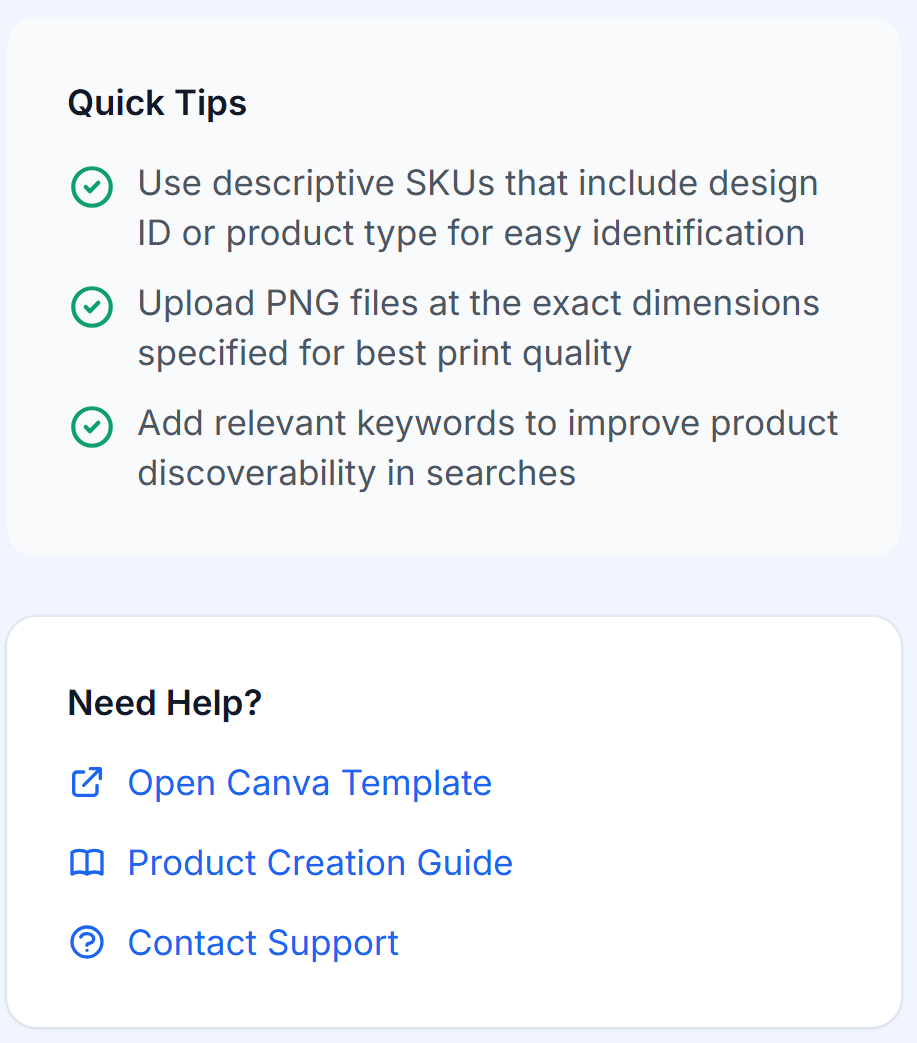The image size is (917, 1043).
Task: Click the checkmark icon beside the PNG upload tip
Action: (91, 307)
